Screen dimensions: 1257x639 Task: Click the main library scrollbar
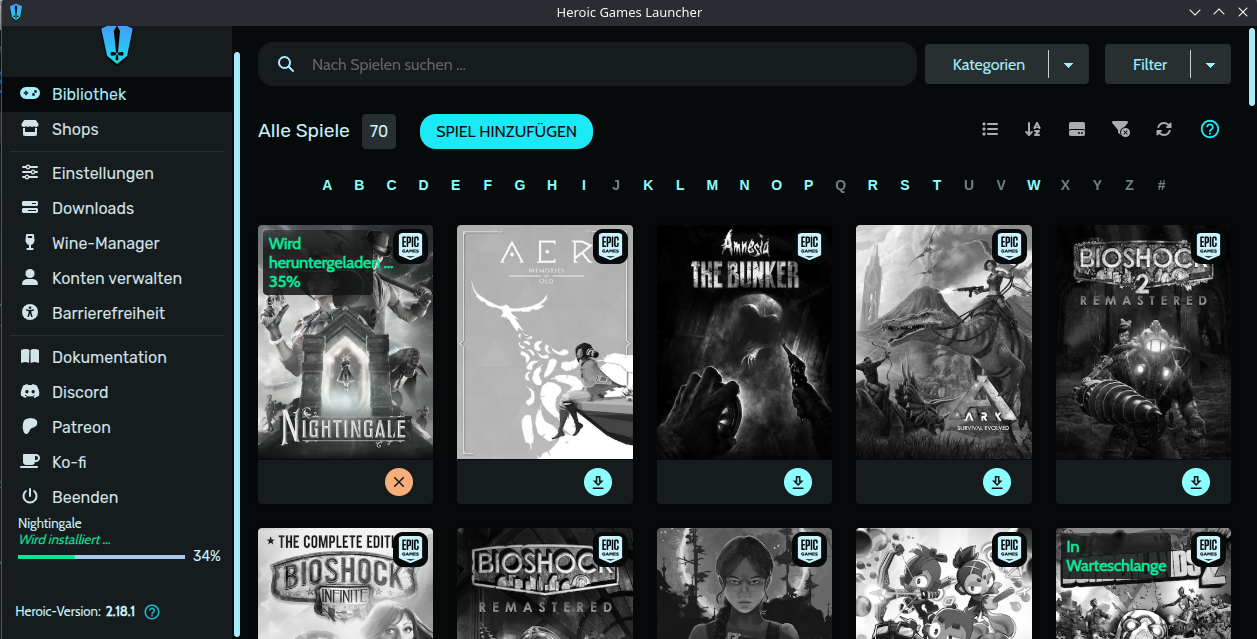click(x=1252, y=66)
